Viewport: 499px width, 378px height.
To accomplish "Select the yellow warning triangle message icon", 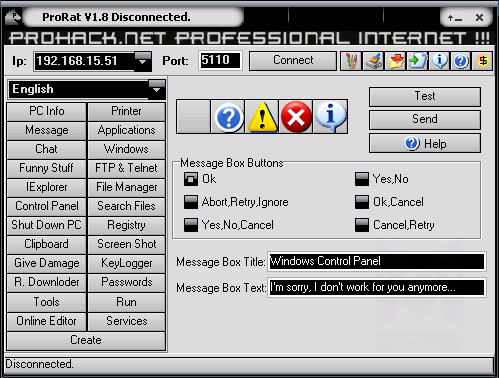I will tap(262, 116).
